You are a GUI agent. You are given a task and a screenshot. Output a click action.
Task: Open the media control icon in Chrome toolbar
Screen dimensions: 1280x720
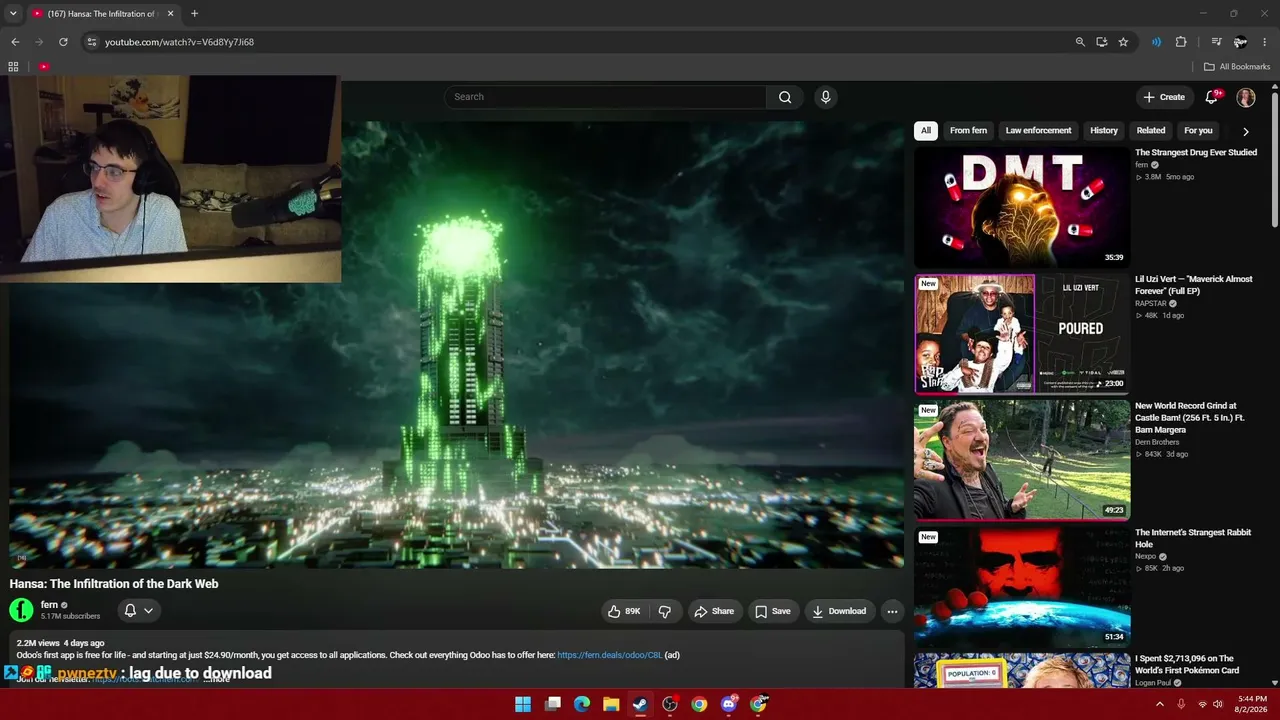tap(1216, 42)
